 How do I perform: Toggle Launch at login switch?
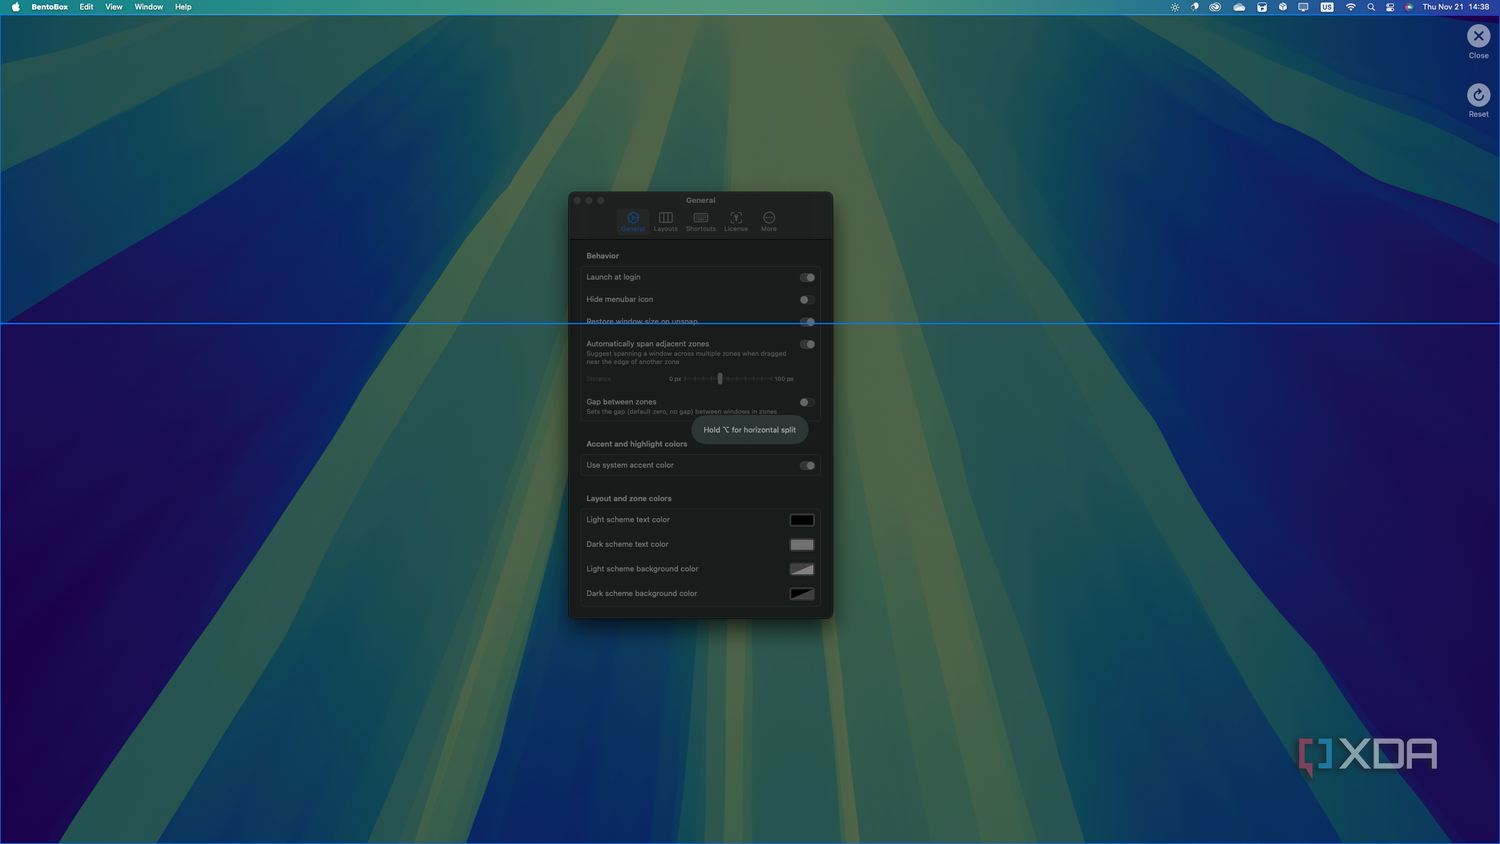pyautogui.click(x=807, y=278)
